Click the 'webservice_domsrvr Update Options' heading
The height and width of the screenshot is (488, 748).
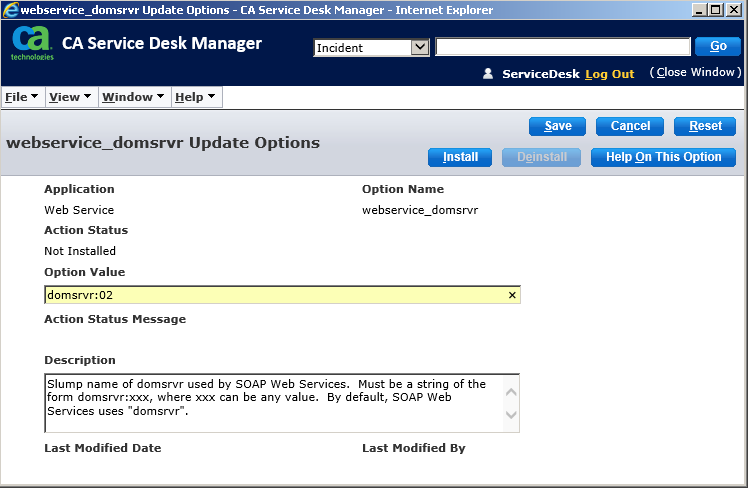click(163, 143)
